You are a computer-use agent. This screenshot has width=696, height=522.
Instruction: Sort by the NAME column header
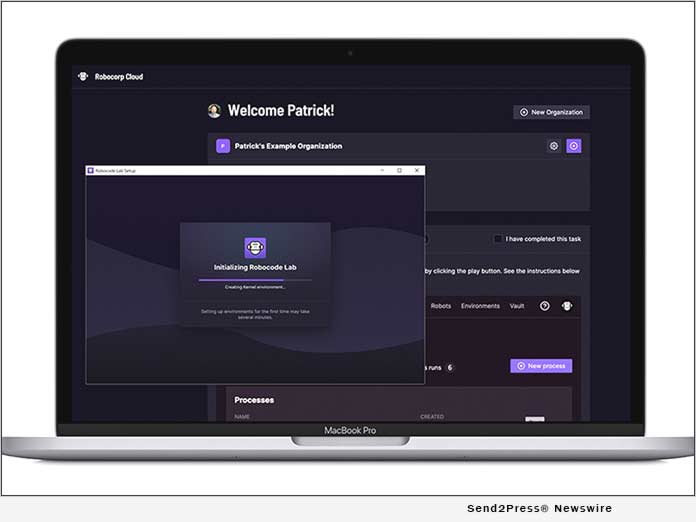point(242,416)
